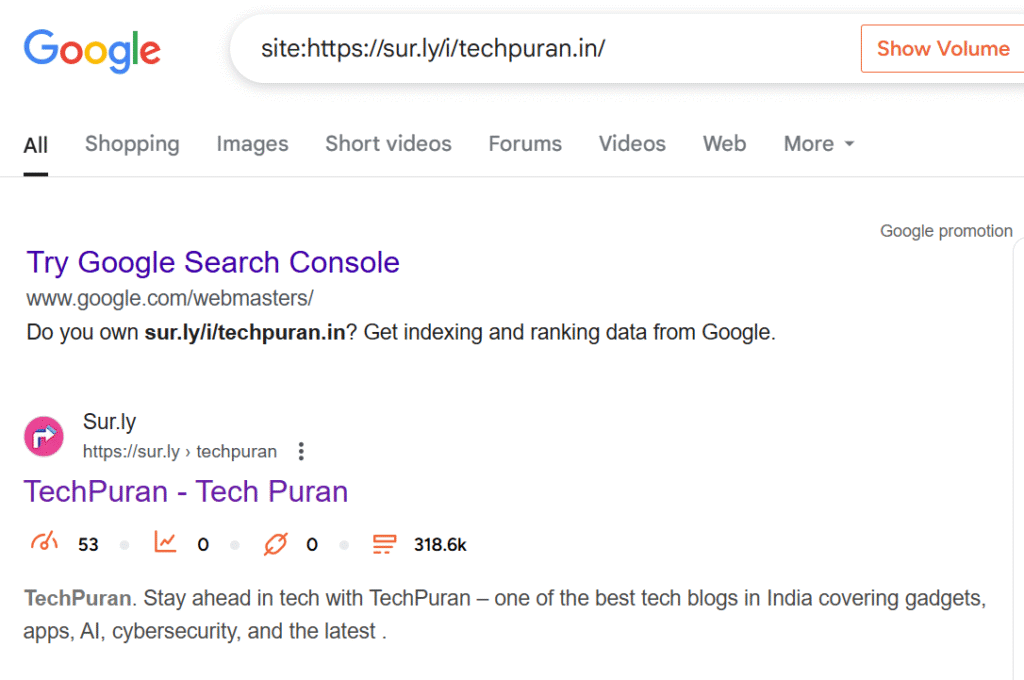Click the Show Volume button
Screen dimensions: 1024x680
(942, 48)
